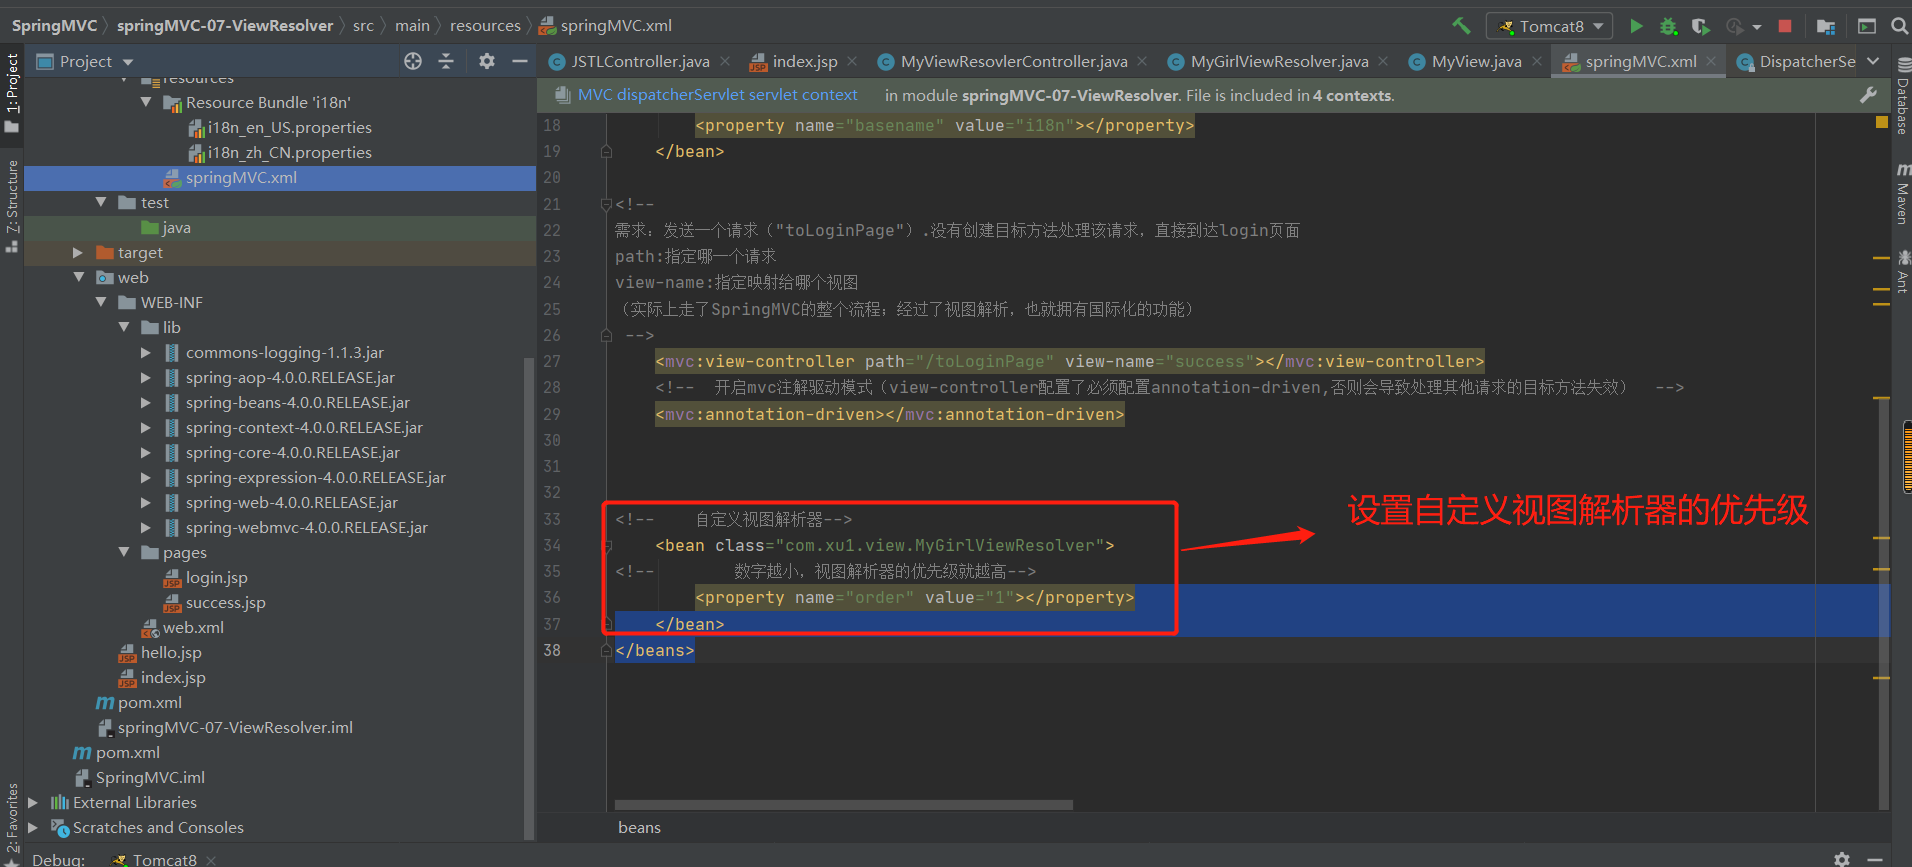The image size is (1912, 867).
Task: Stop the running process with red square
Action: 1785,26
